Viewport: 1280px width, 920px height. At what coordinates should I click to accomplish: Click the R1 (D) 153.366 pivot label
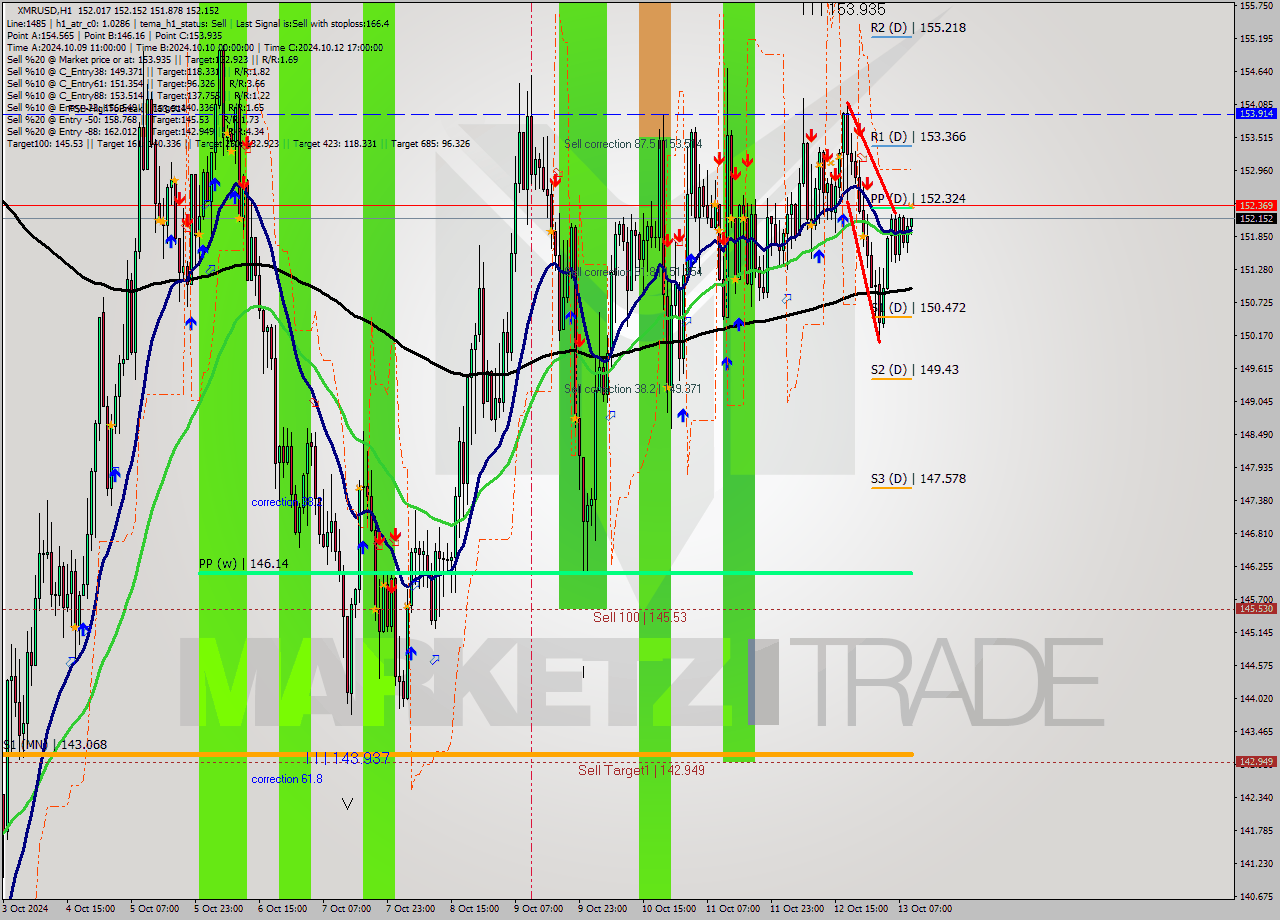coord(918,136)
